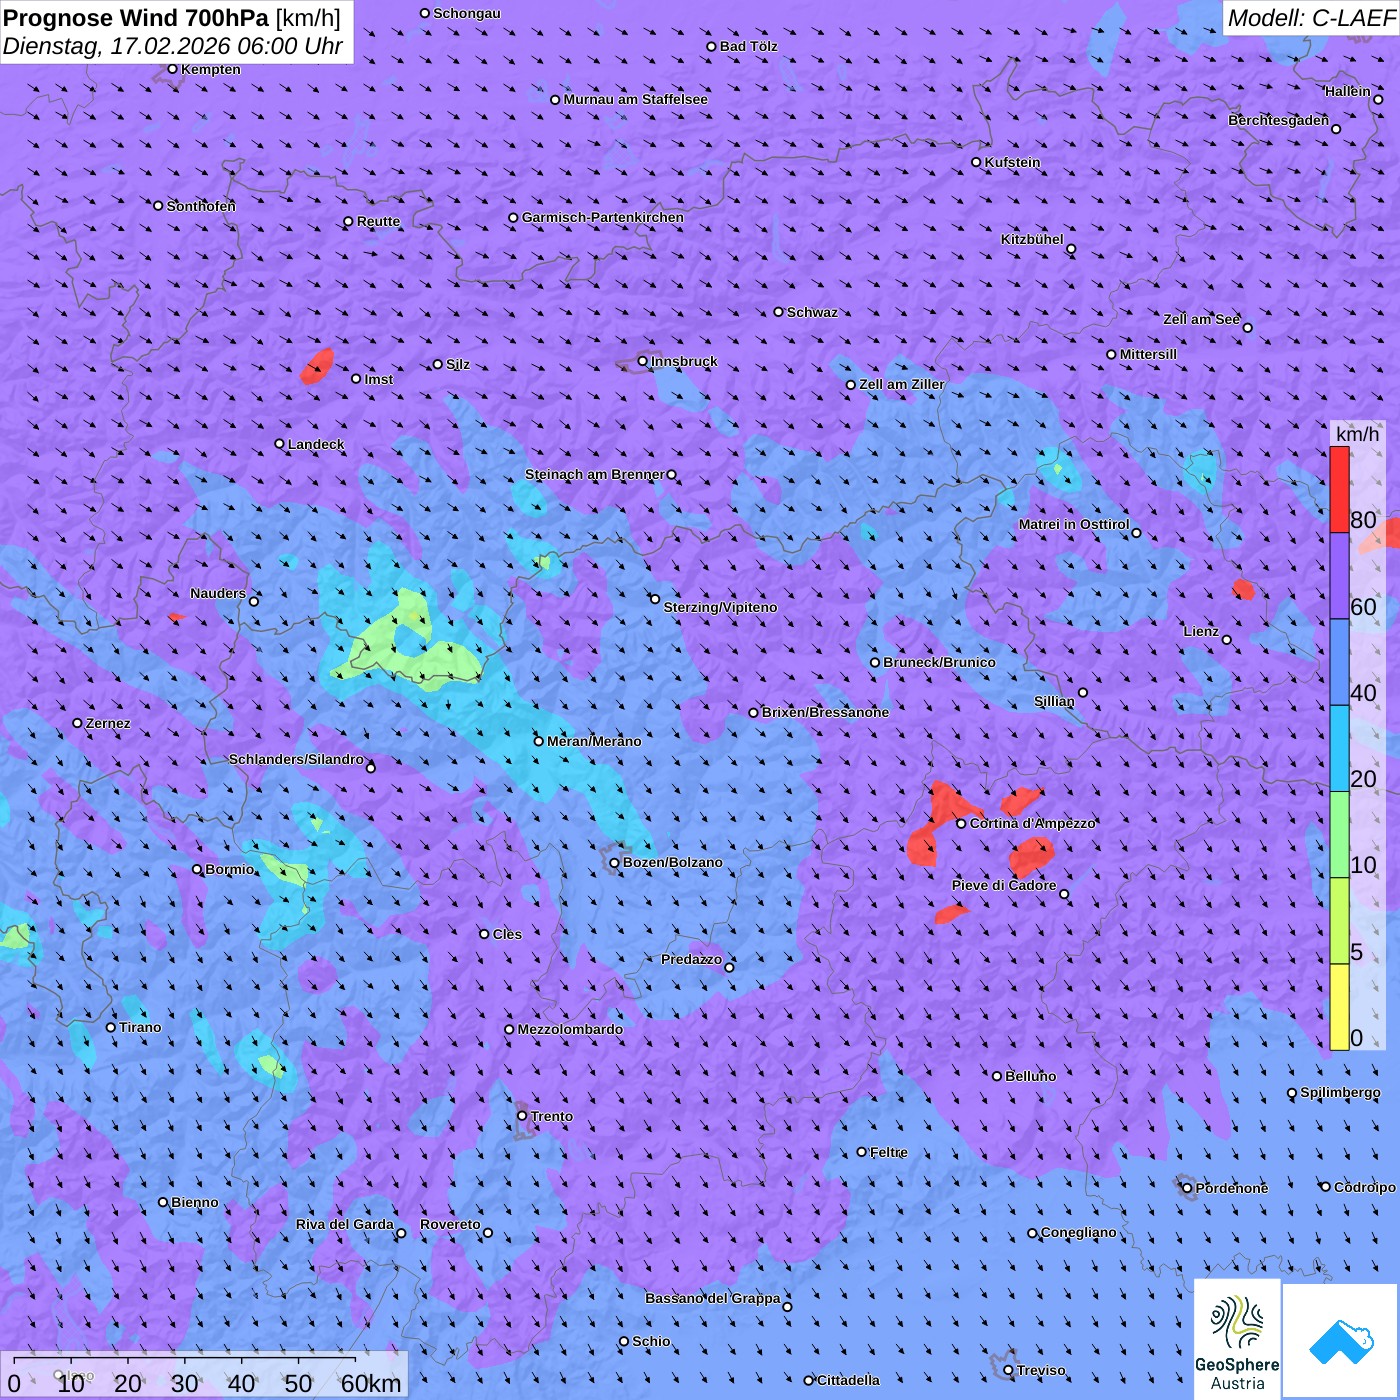
Task: Click the 'Bassano del Grappa' label
Action: pyautogui.click(x=713, y=1298)
